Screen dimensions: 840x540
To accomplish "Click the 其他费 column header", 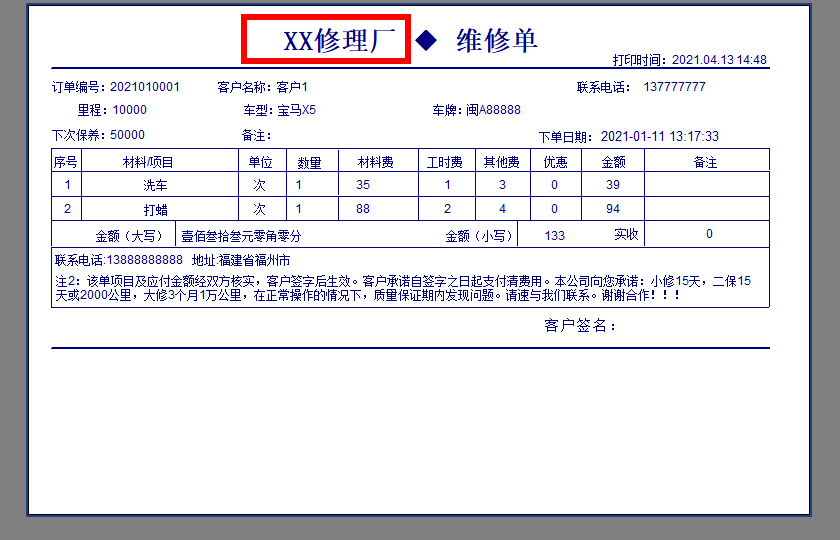I will click(x=501, y=162).
